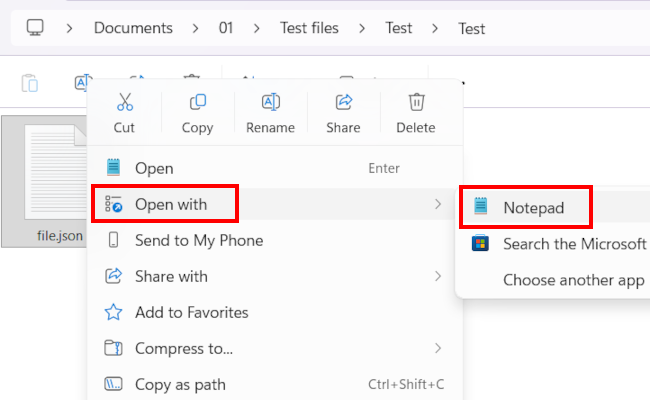Choose Open from the context menu

coord(275,168)
